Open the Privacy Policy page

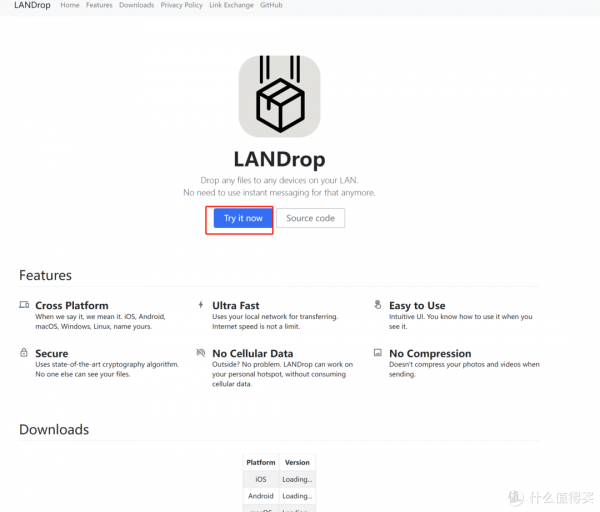pyautogui.click(x=181, y=6)
